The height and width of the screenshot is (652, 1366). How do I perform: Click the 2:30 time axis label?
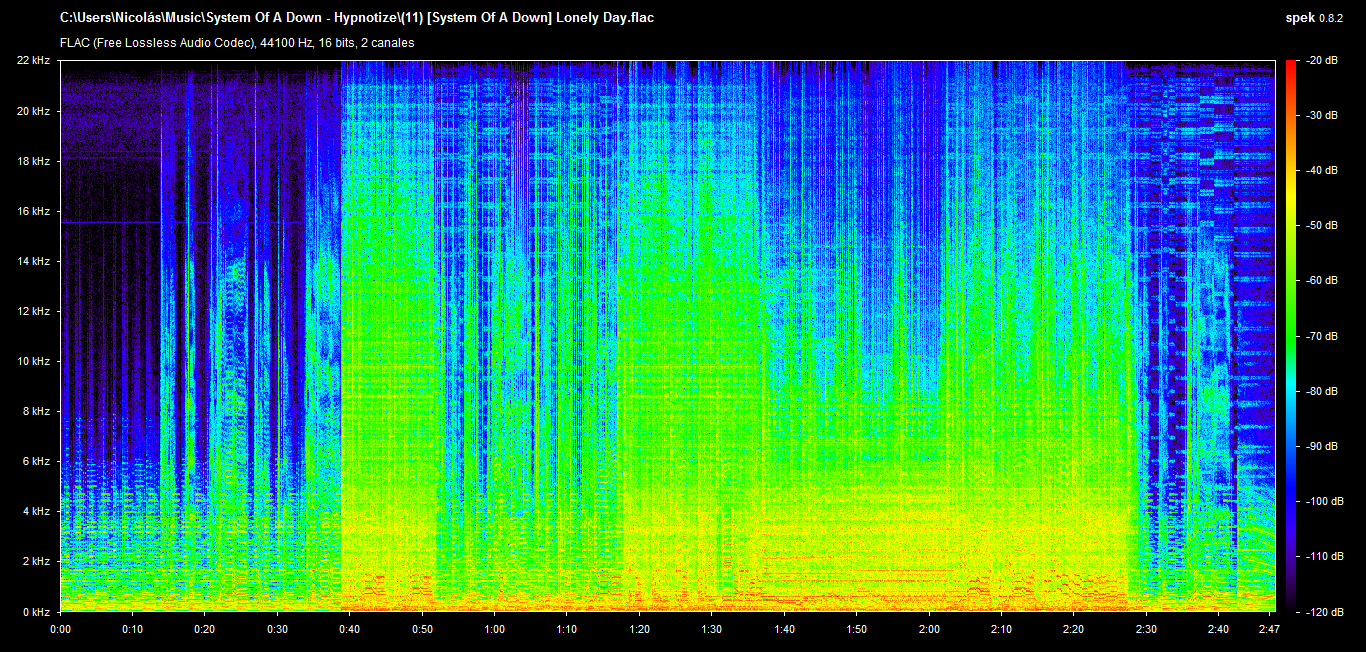pos(1146,629)
